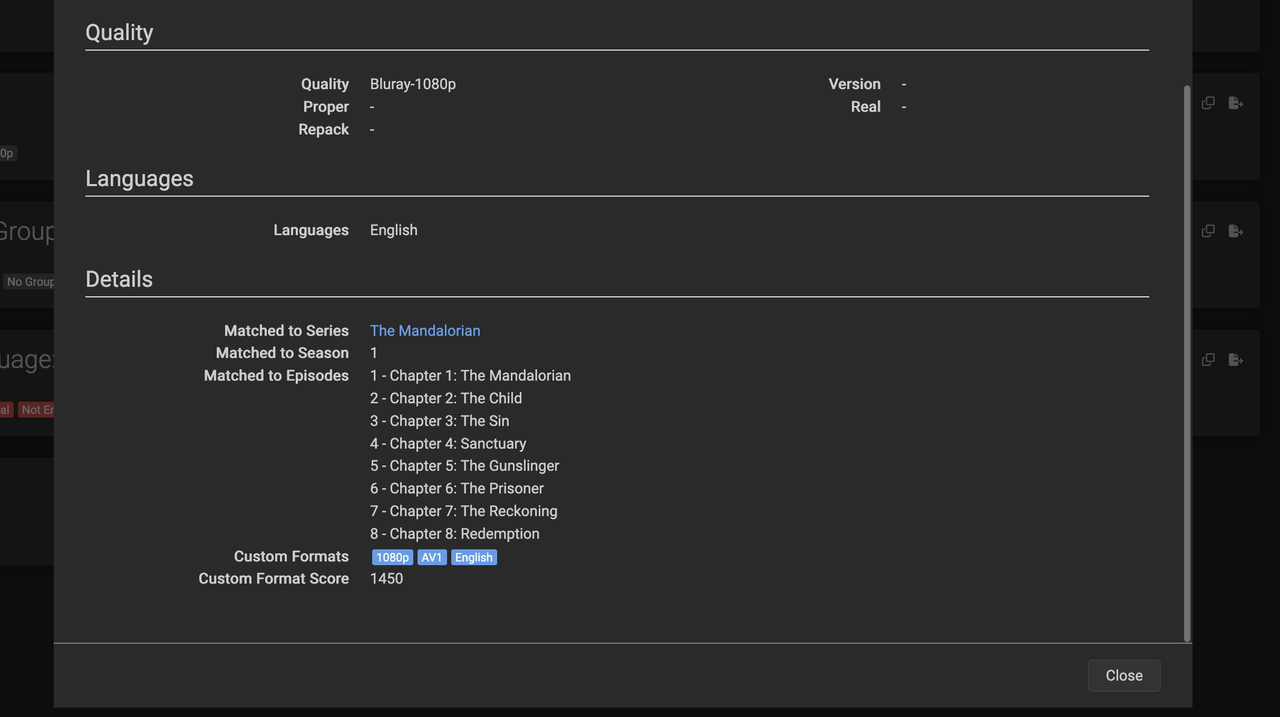Click the export icon in the topmost background row
Image resolution: width=1280 pixels, height=717 pixels.
[1236, 103]
